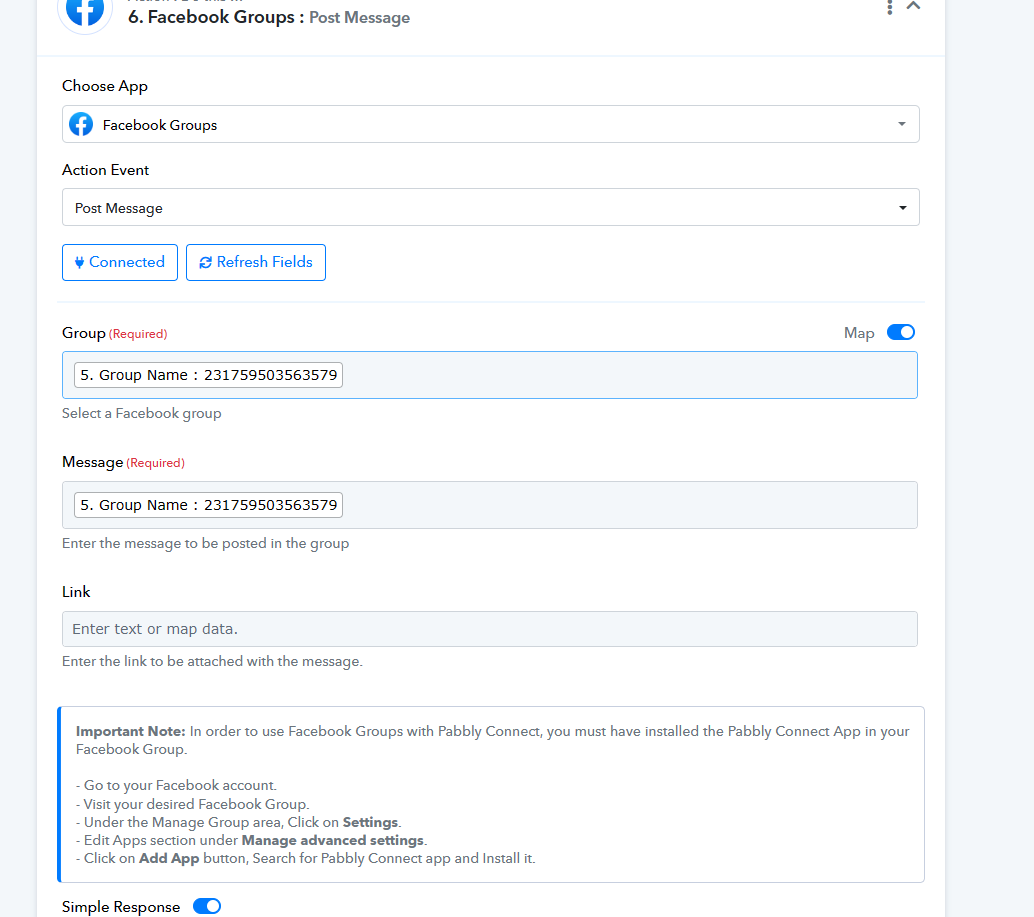Image resolution: width=1034 pixels, height=917 pixels.
Task: Toggle the Simple Response switch
Action: click(207, 906)
